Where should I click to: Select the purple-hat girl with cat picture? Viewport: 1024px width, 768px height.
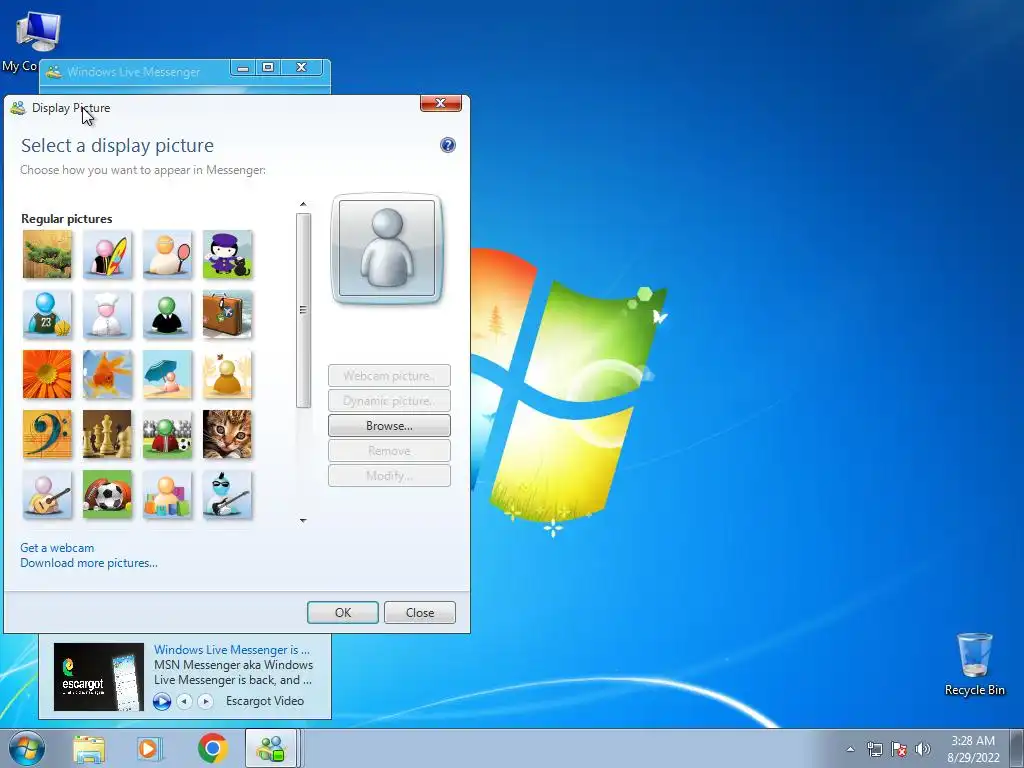point(227,255)
